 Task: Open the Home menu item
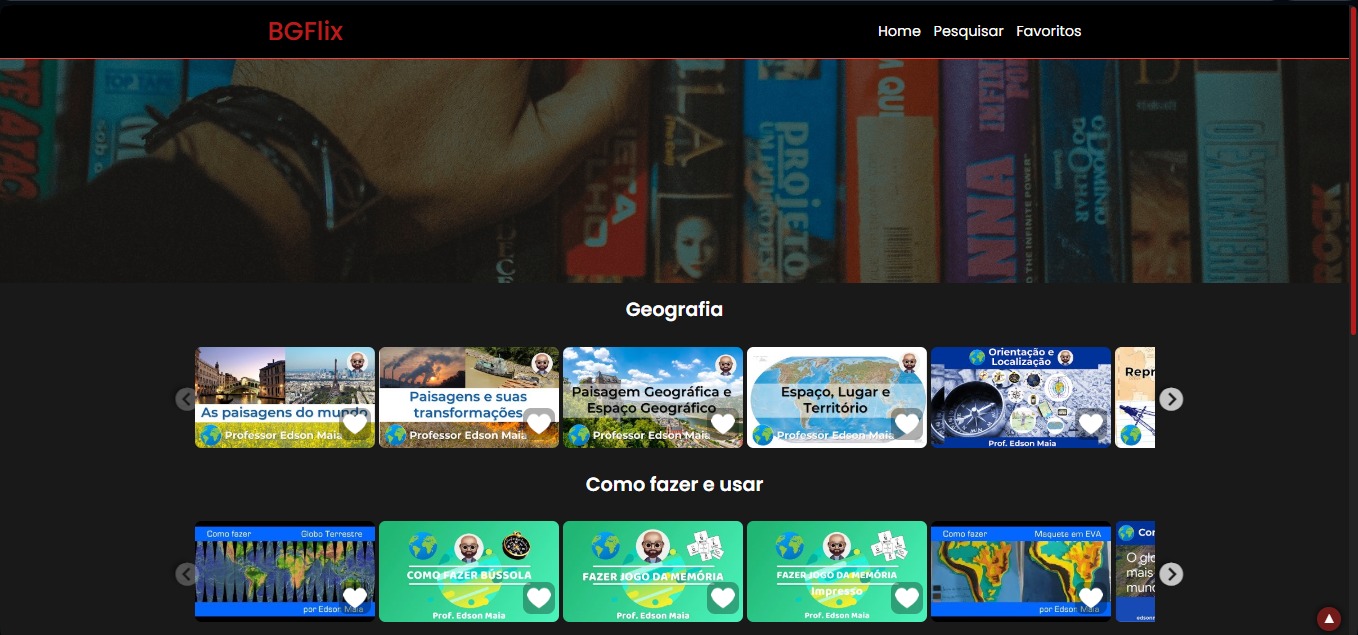pos(899,31)
